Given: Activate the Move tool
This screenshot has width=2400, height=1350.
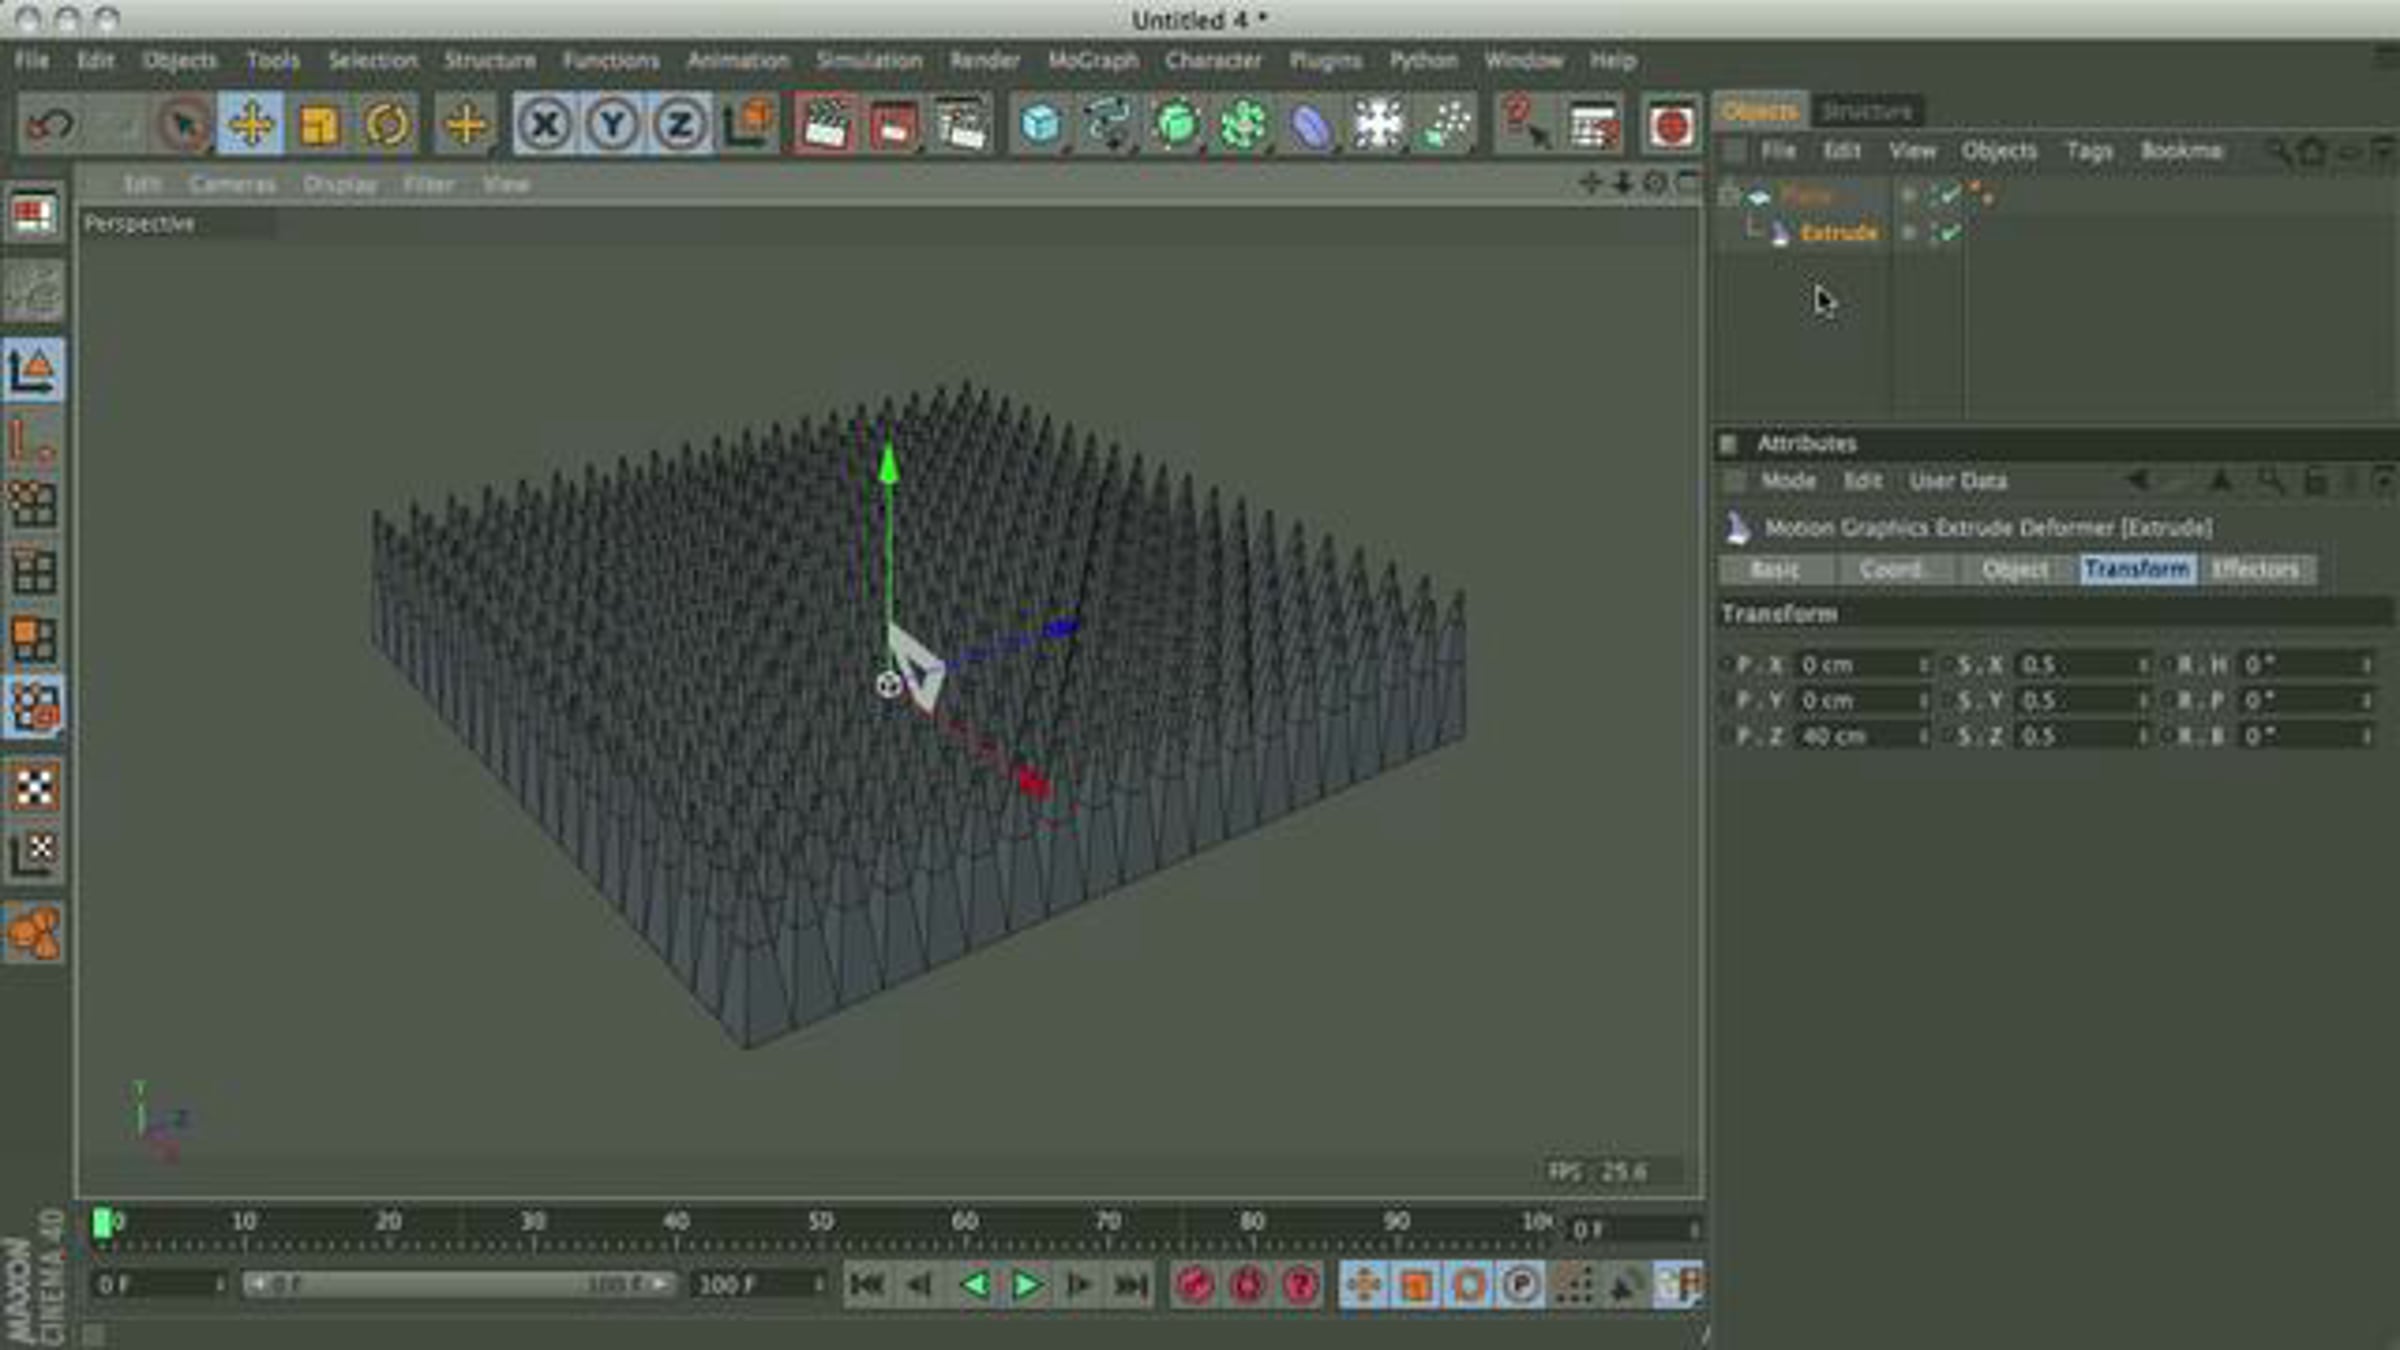Looking at the screenshot, I should click(x=251, y=125).
